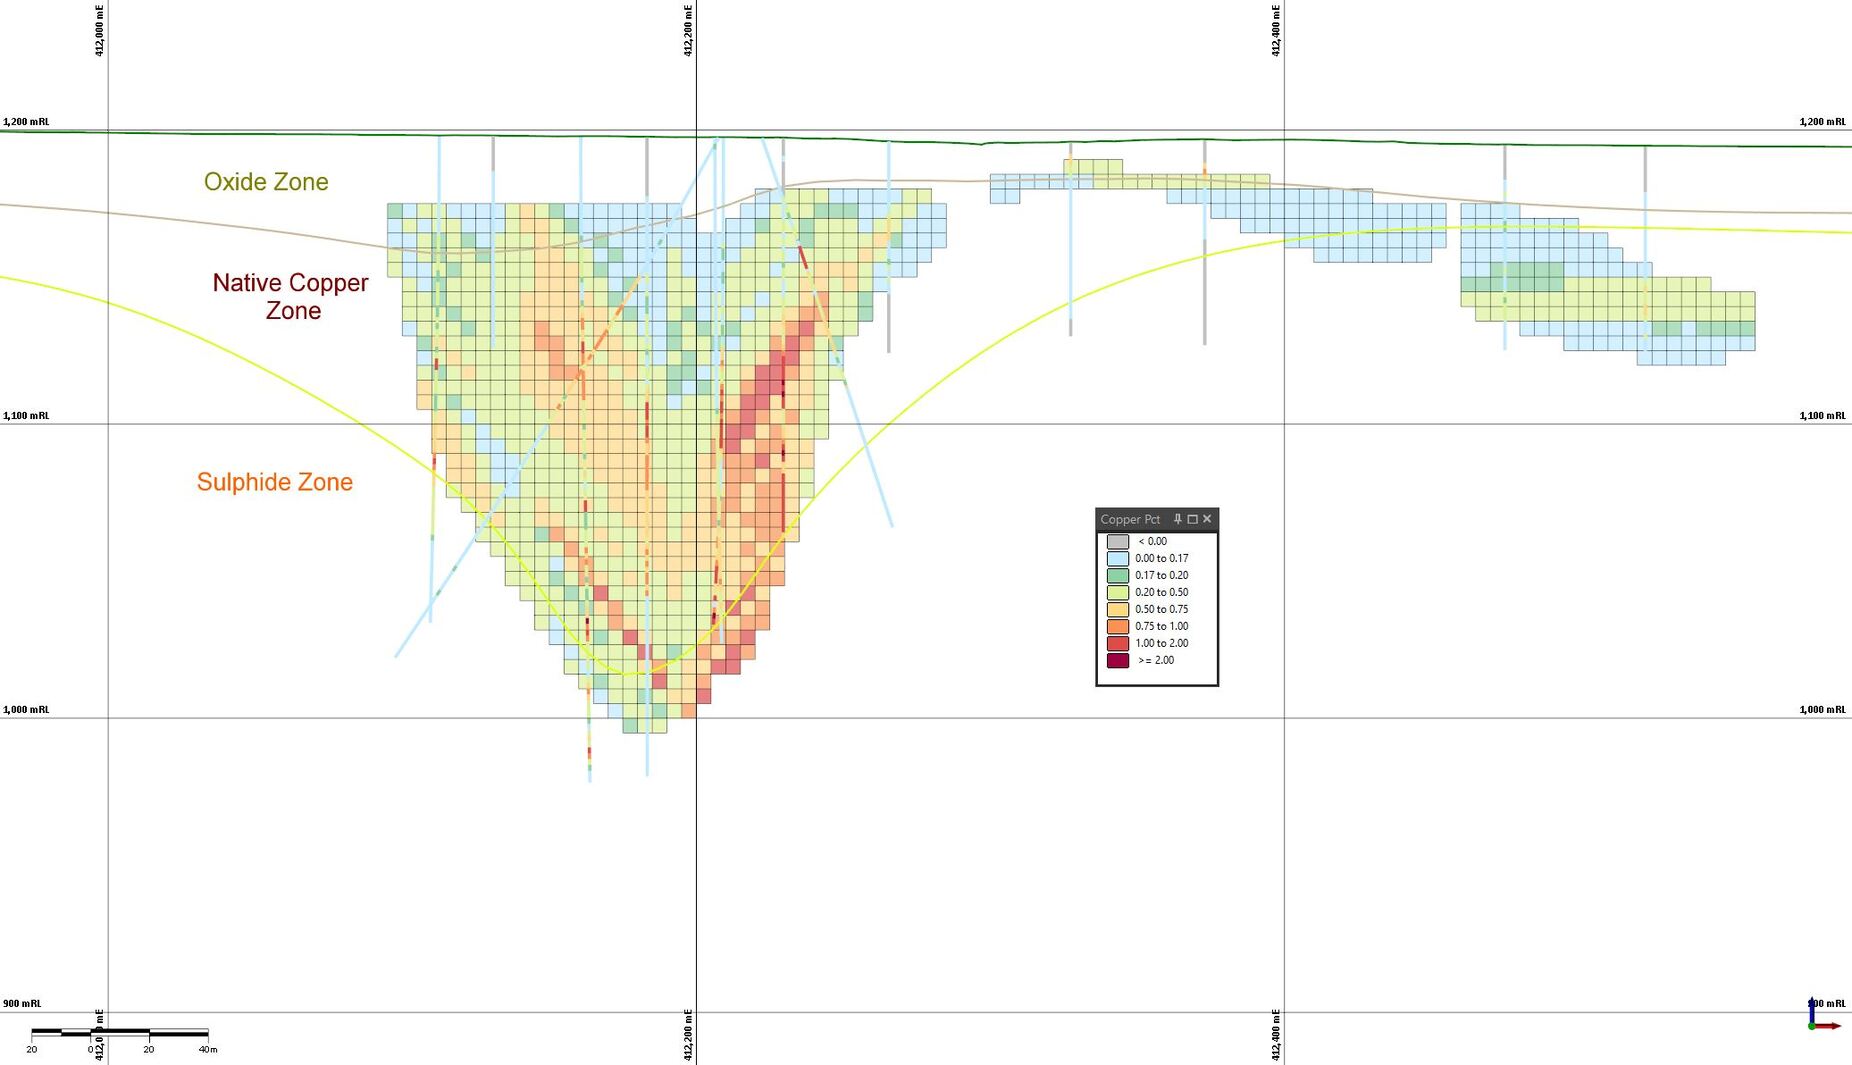This screenshot has height=1065, width=1852.
Task: Pin the Copper Pct legend panel
Action: (1178, 519)
